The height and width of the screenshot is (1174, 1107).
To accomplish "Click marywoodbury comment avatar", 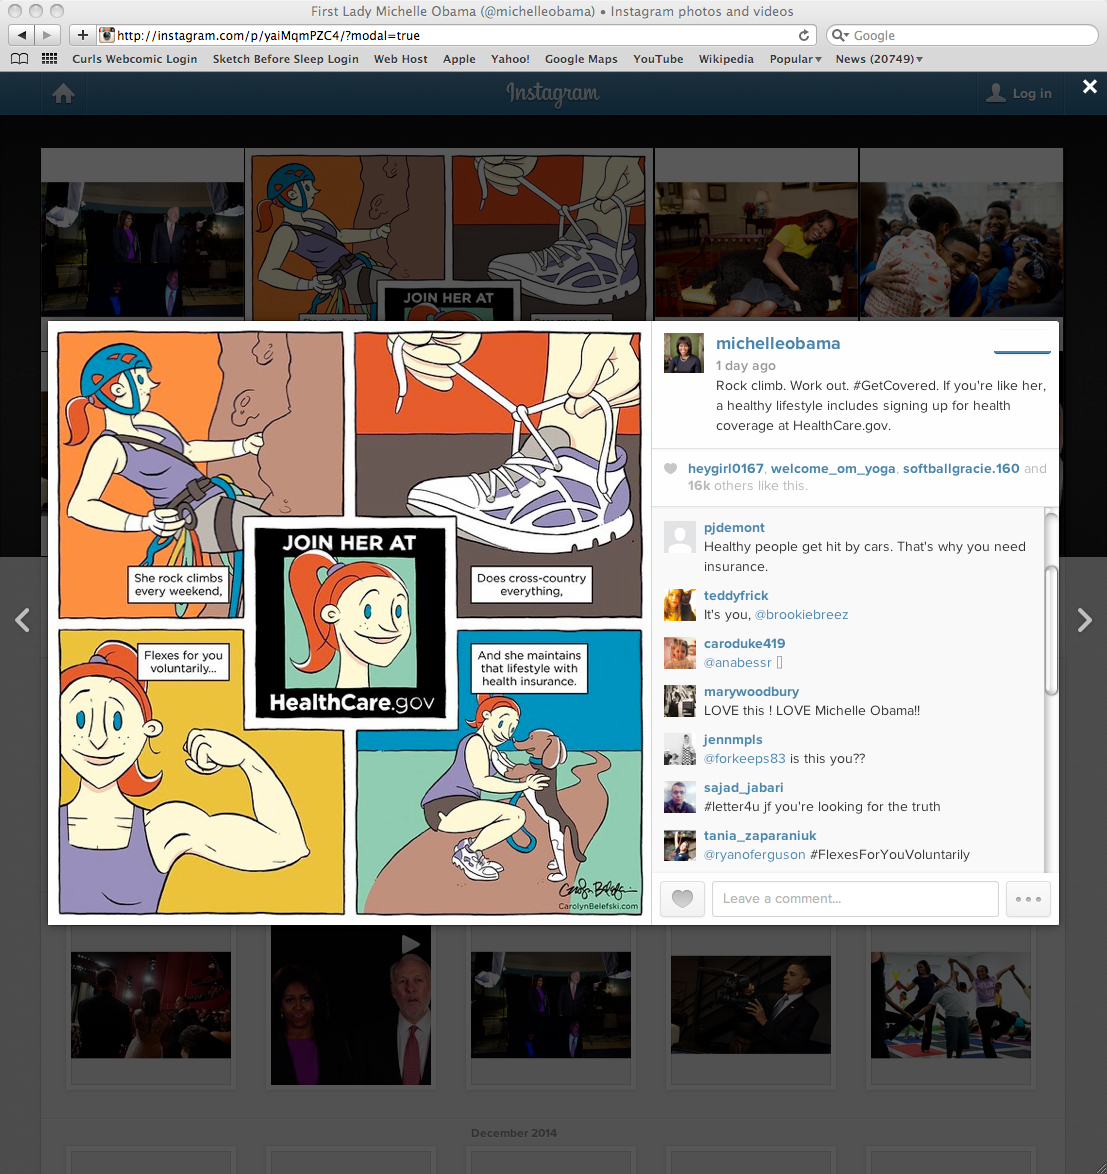I will click(680, 701).
